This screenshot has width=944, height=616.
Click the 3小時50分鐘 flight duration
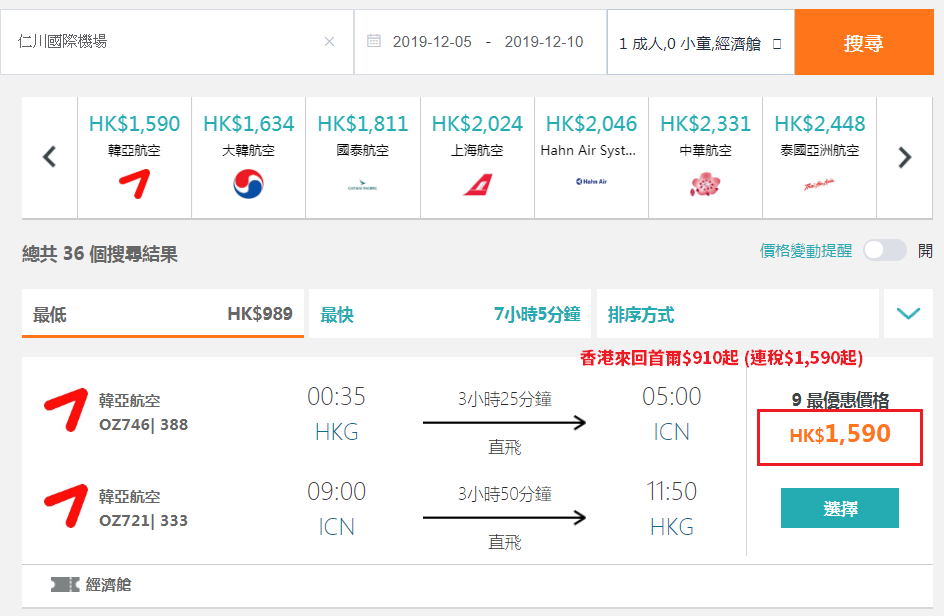pos(505,494)
